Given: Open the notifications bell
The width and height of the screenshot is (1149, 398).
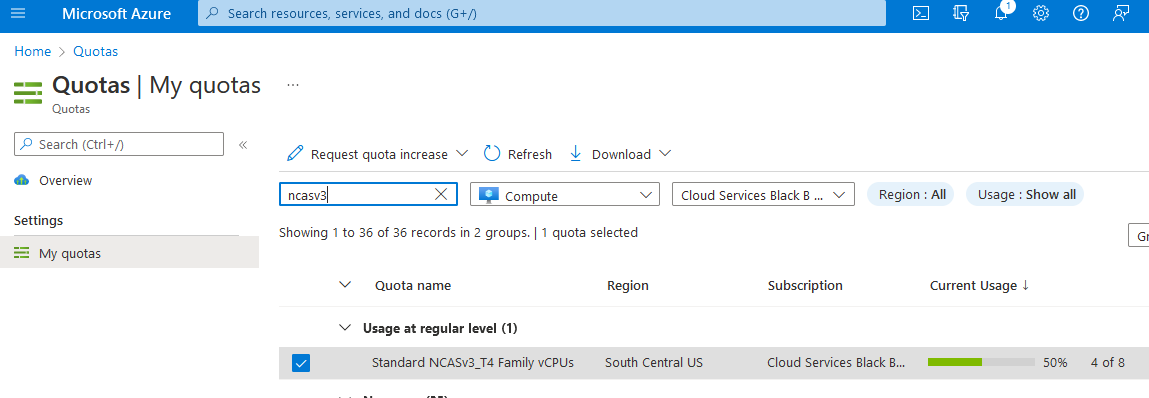Looking at the screenshot, I should point(1001,13).
